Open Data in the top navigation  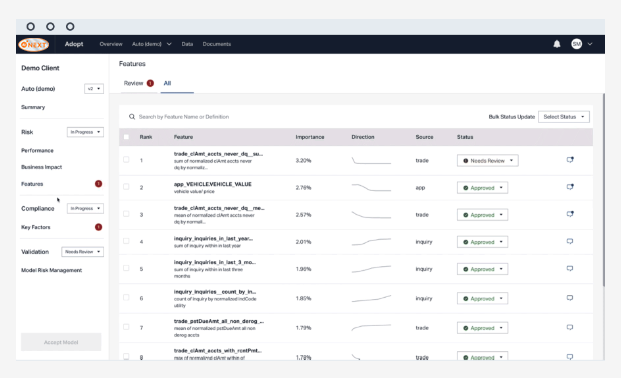click(187, 44)
